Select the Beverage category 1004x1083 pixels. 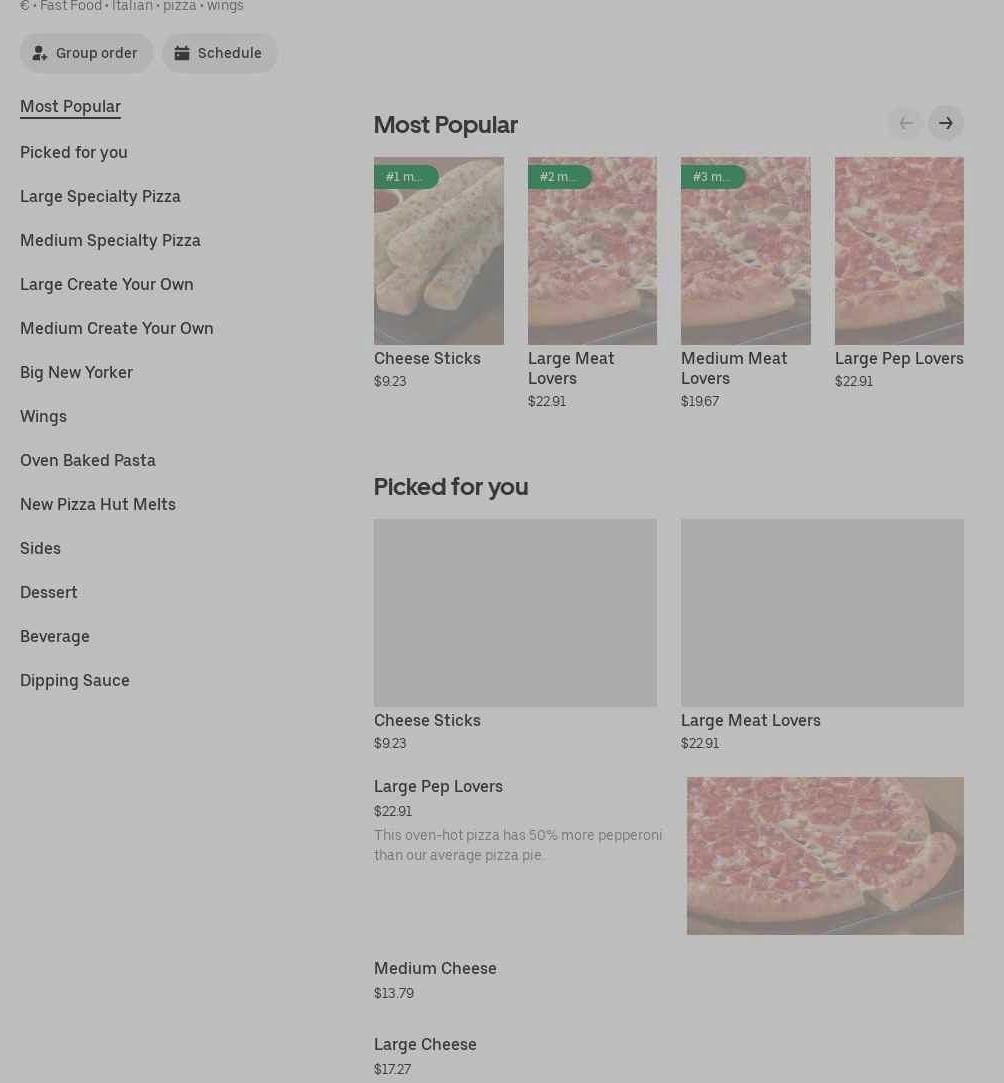55,636
